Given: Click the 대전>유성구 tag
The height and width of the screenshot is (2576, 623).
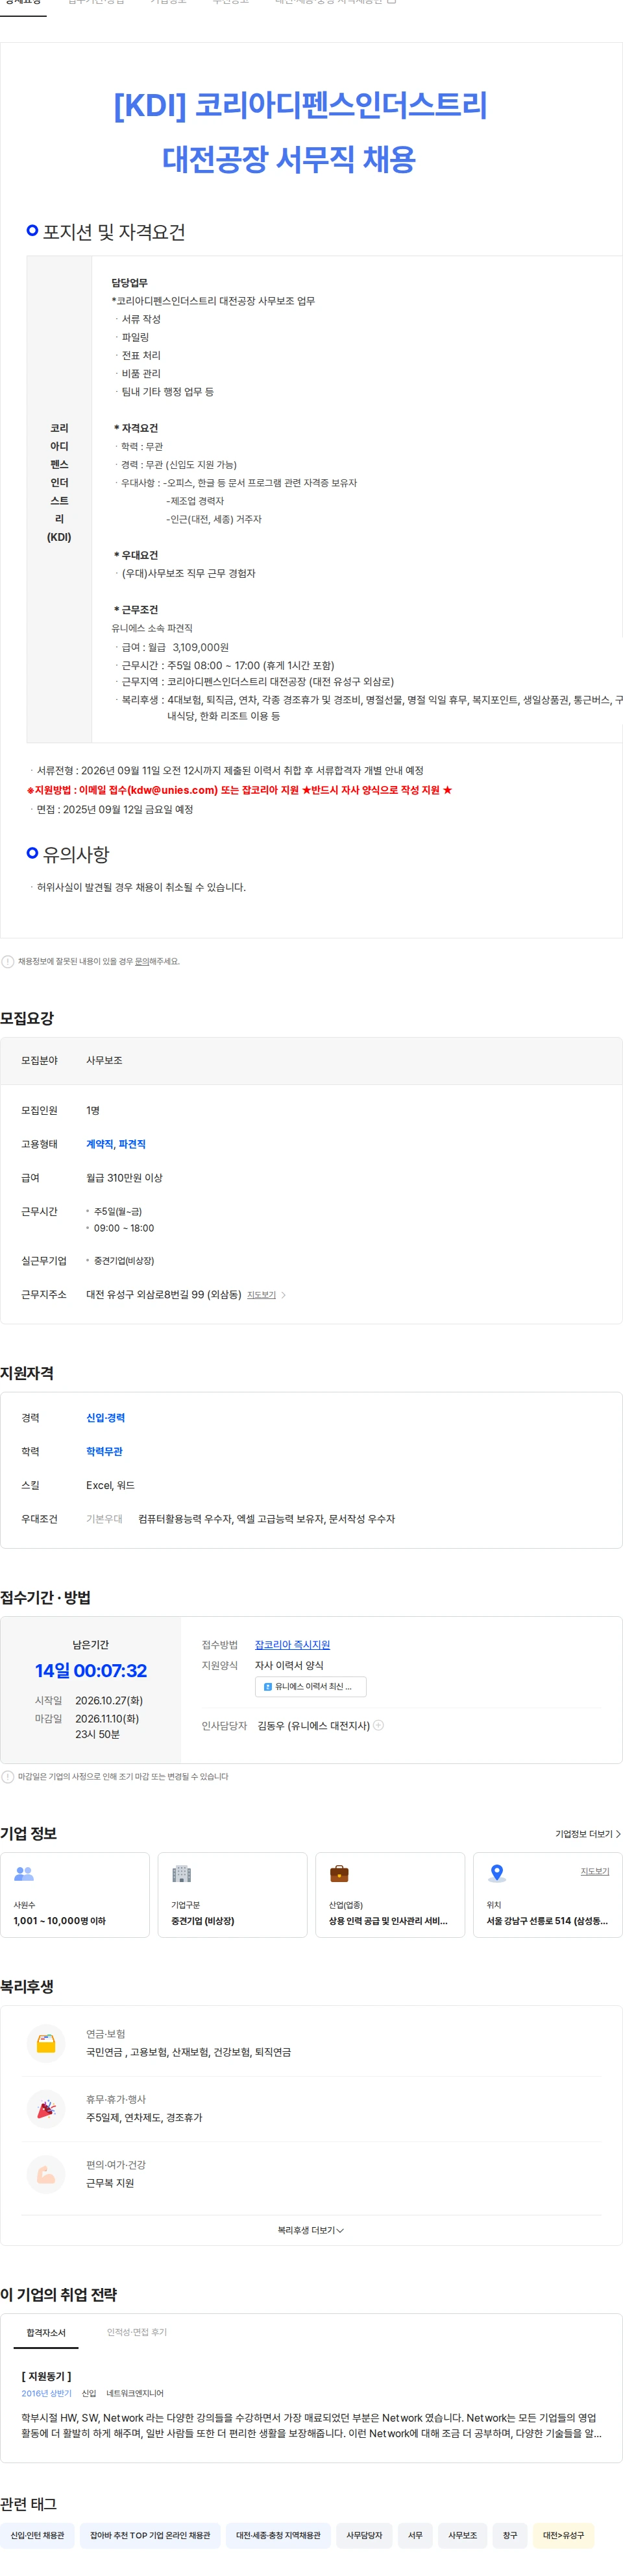Looking at the screenshot, I should [563, 2535].
